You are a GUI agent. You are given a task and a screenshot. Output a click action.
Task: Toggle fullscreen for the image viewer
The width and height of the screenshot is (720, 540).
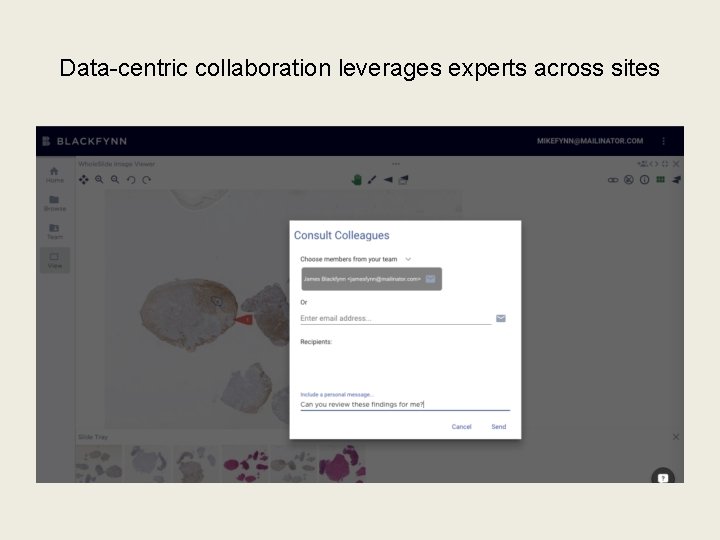pos(665,163)
